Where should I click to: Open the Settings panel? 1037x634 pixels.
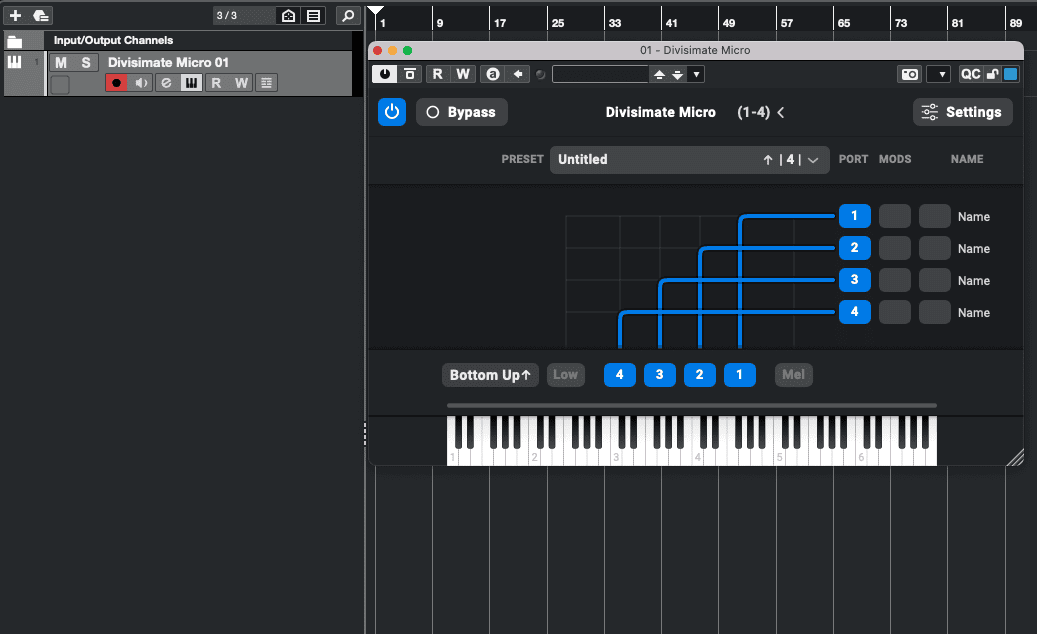[x=962, y=112]
